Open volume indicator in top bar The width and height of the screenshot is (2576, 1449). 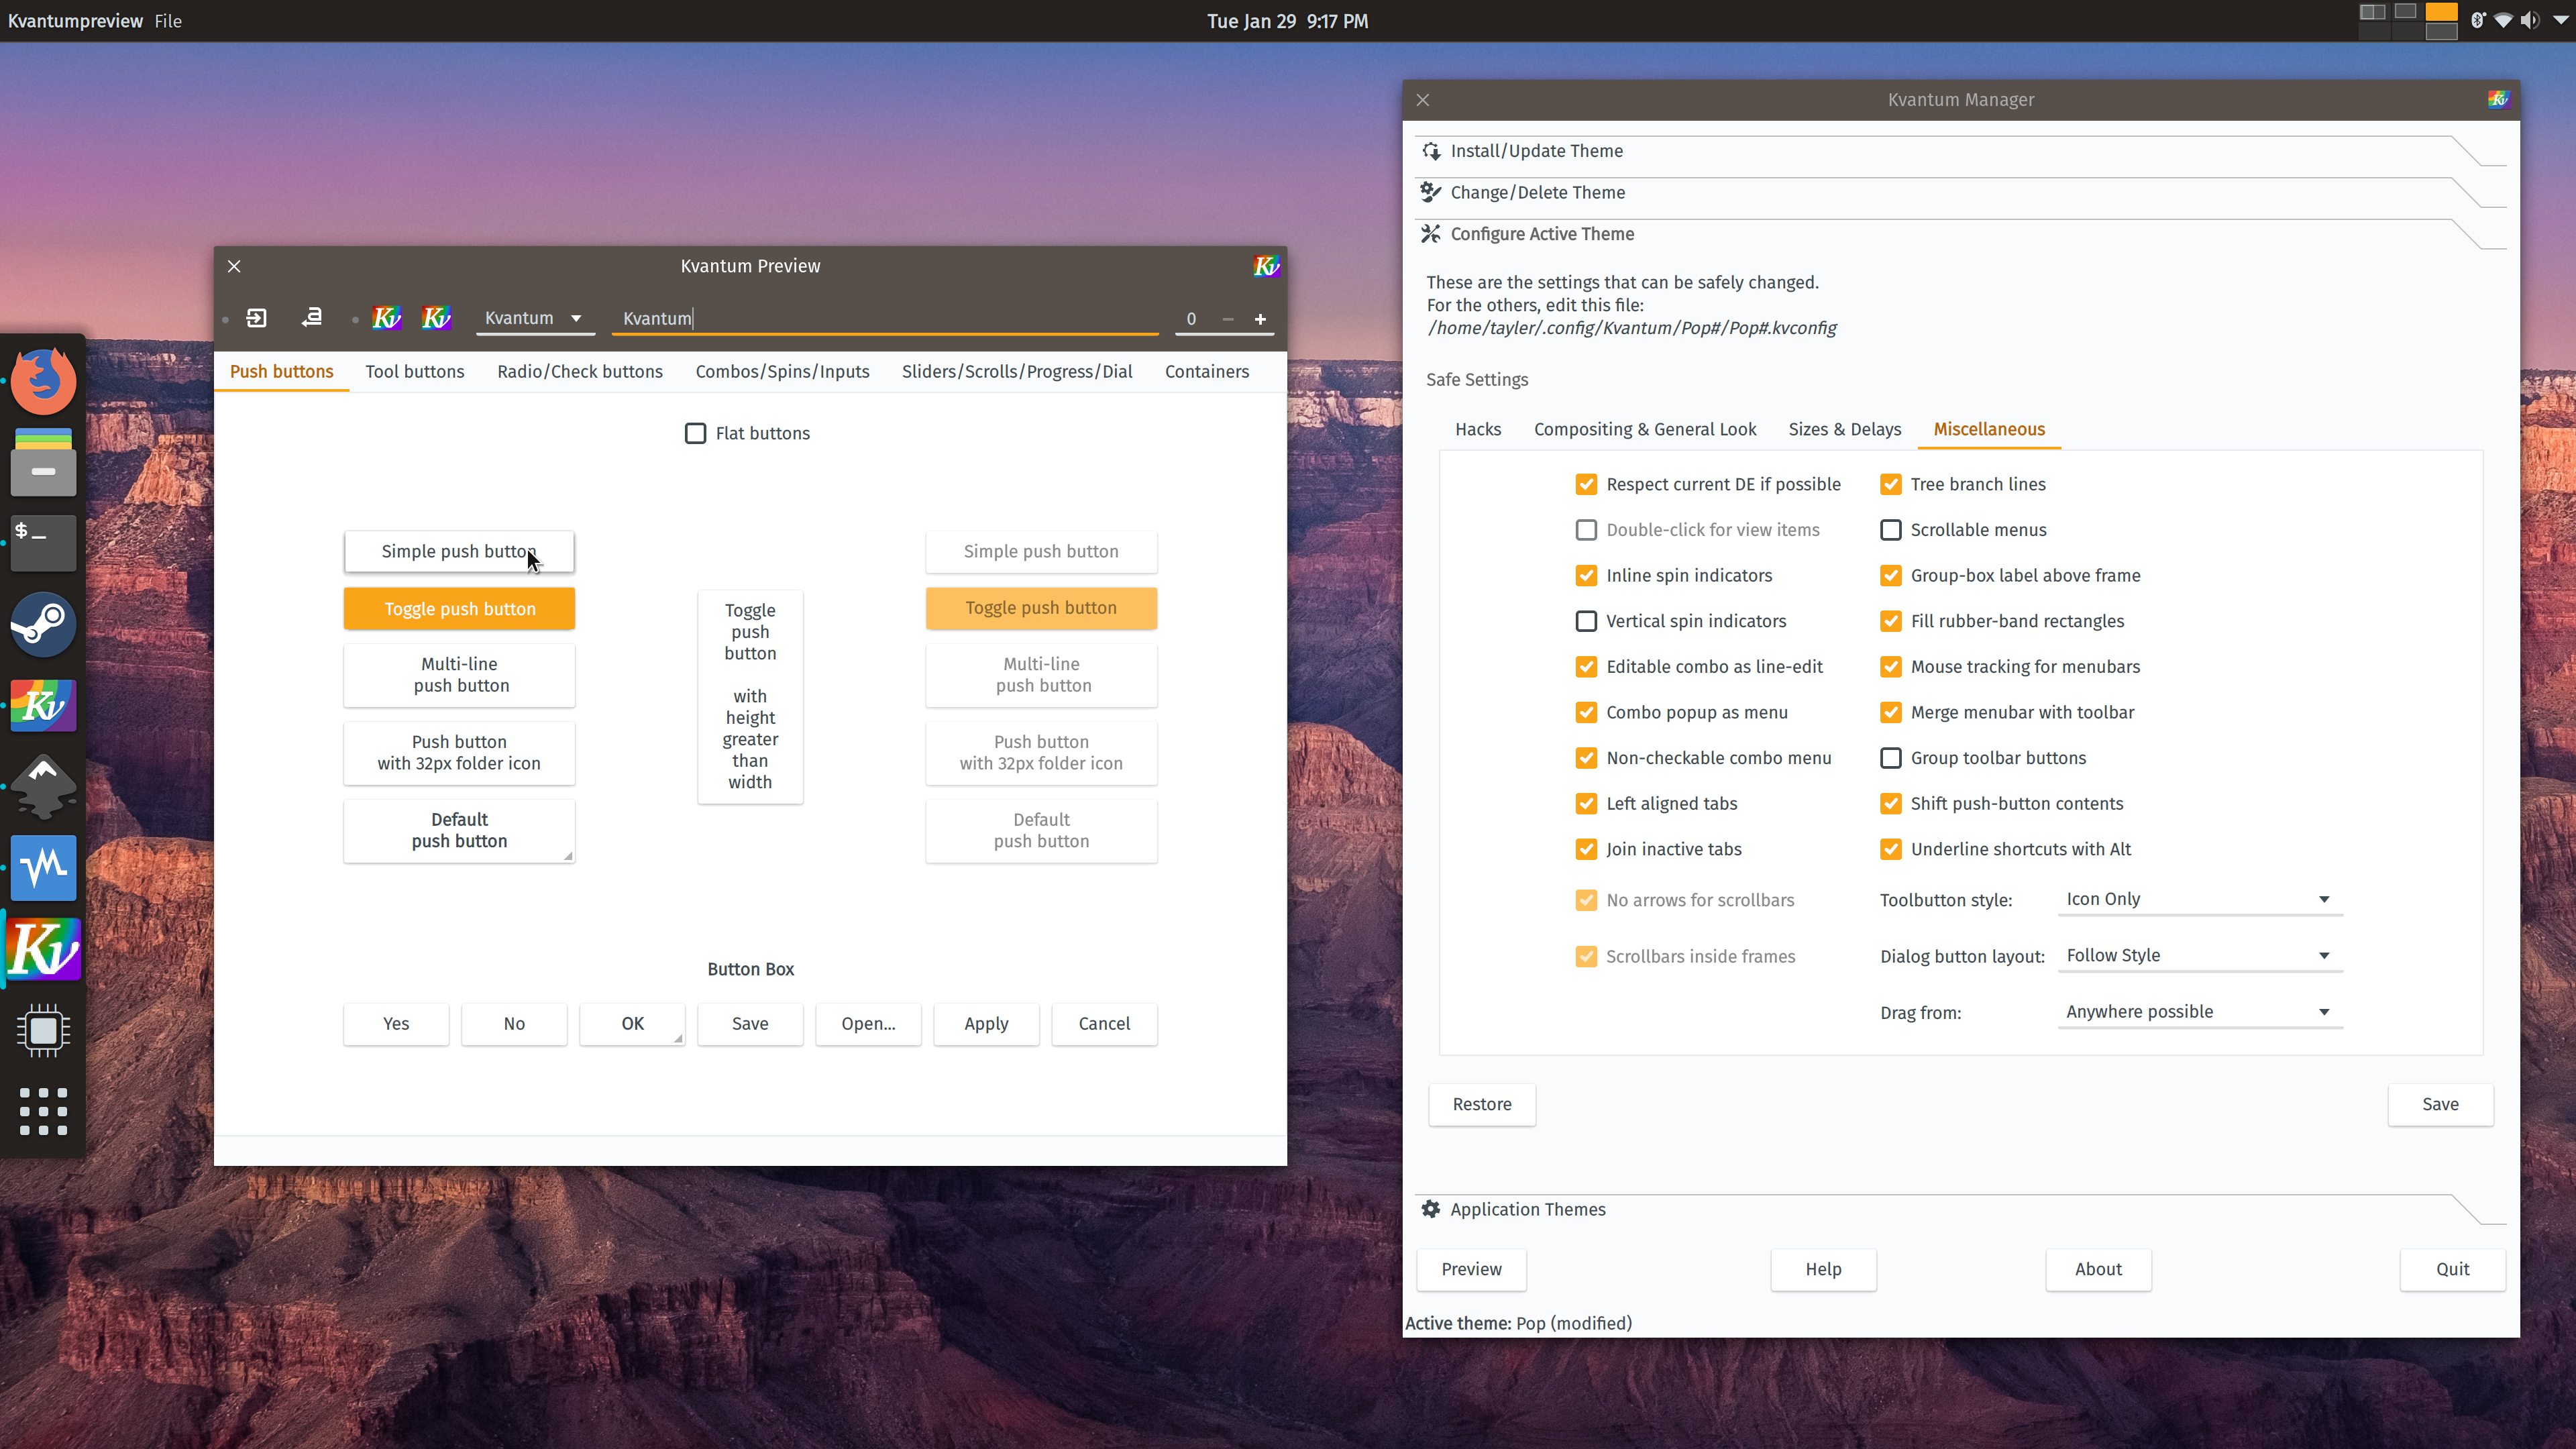point(2529,20)
